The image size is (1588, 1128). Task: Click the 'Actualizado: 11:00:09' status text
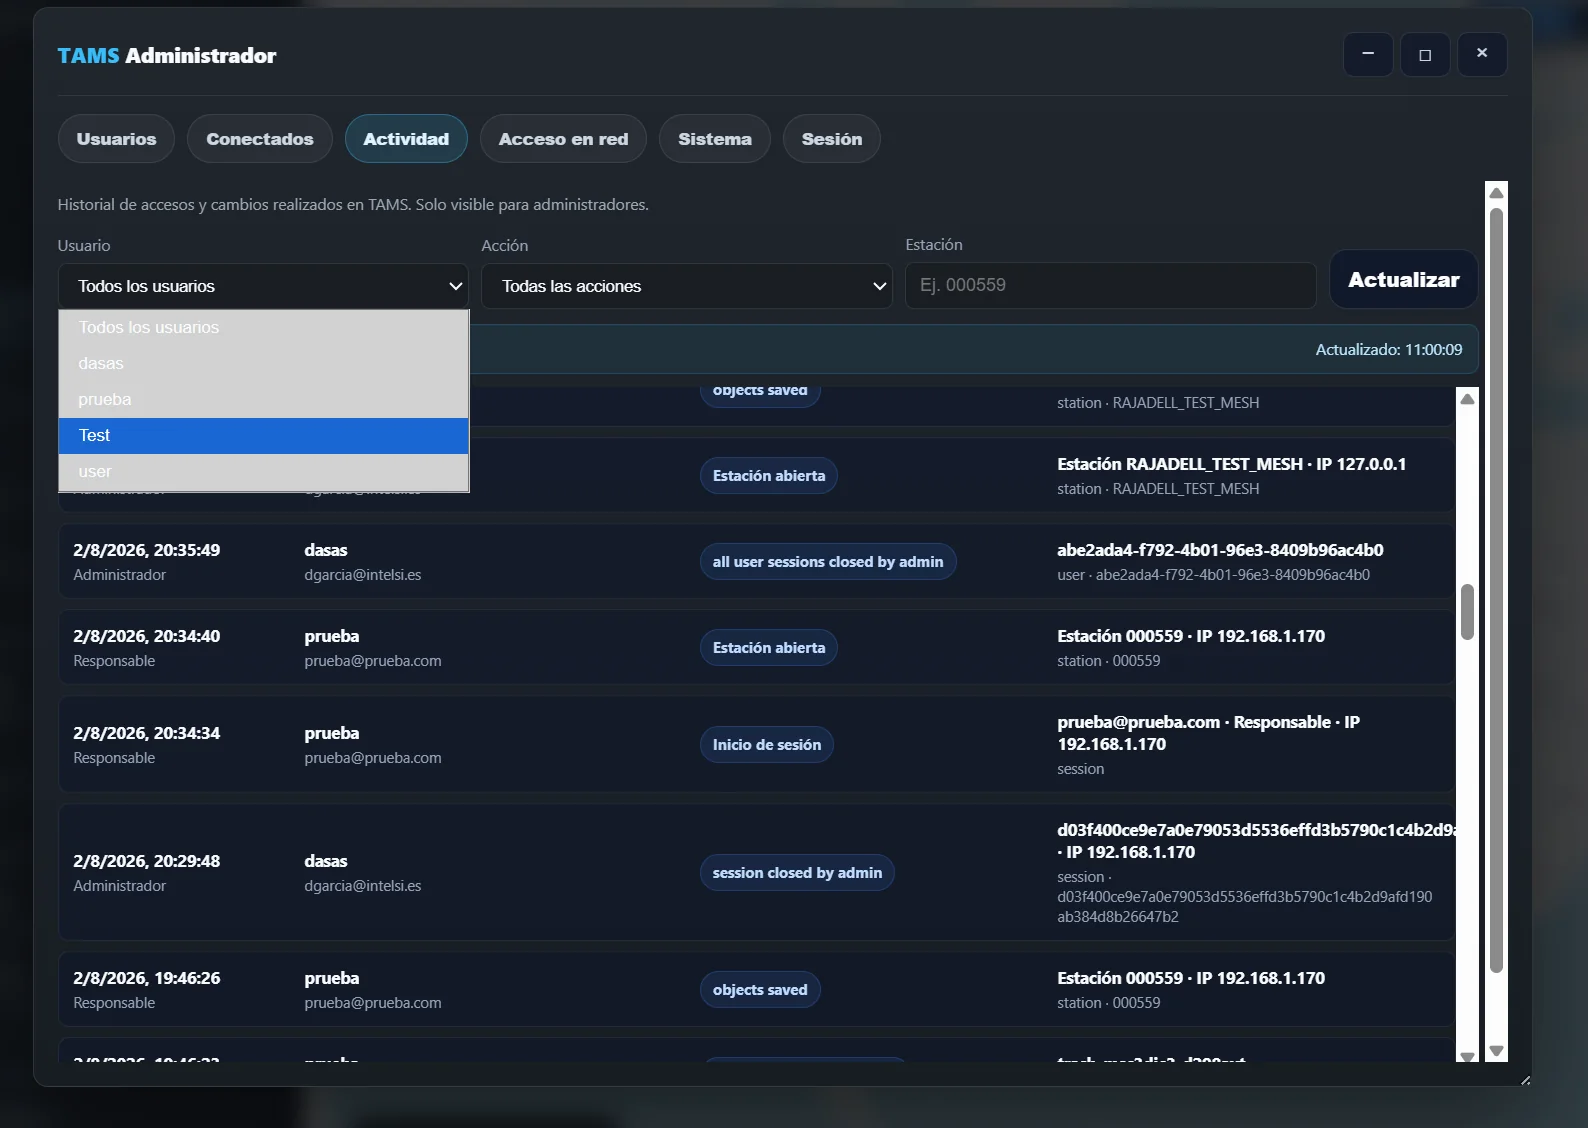(1389, 350)
